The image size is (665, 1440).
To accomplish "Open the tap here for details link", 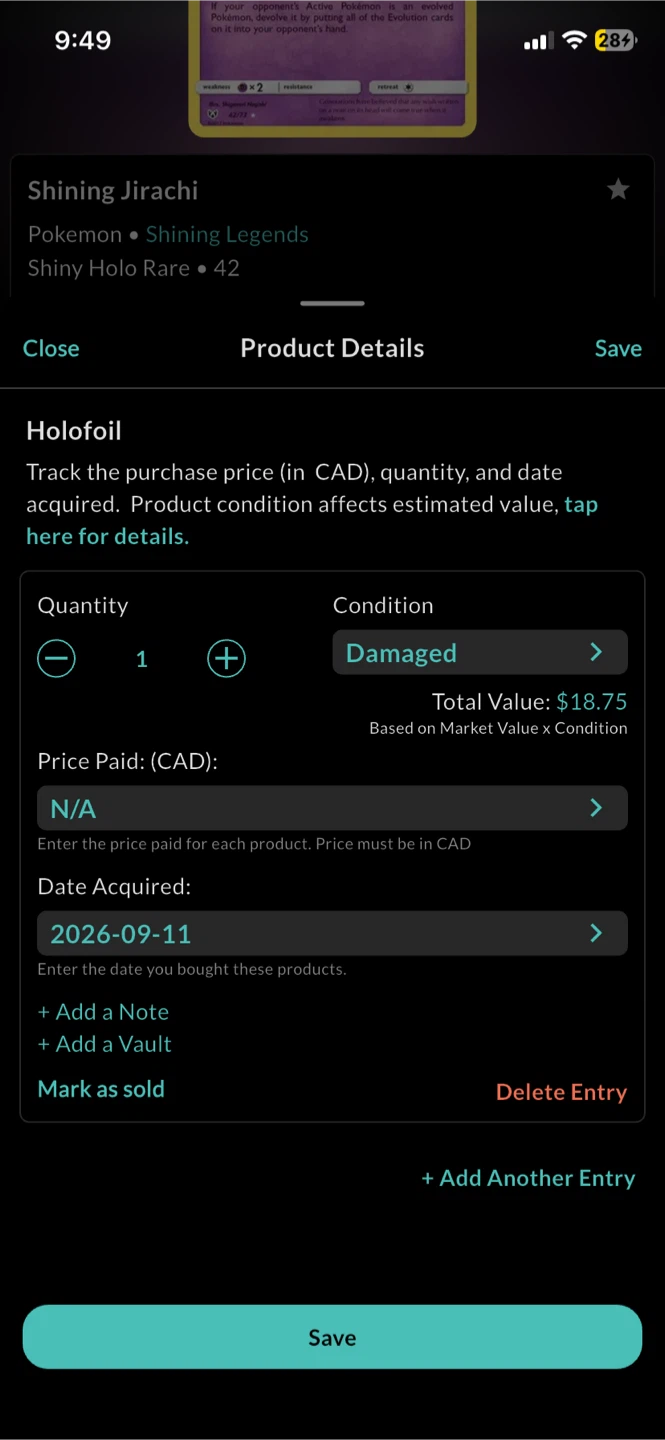I will (x=312, y=520).
